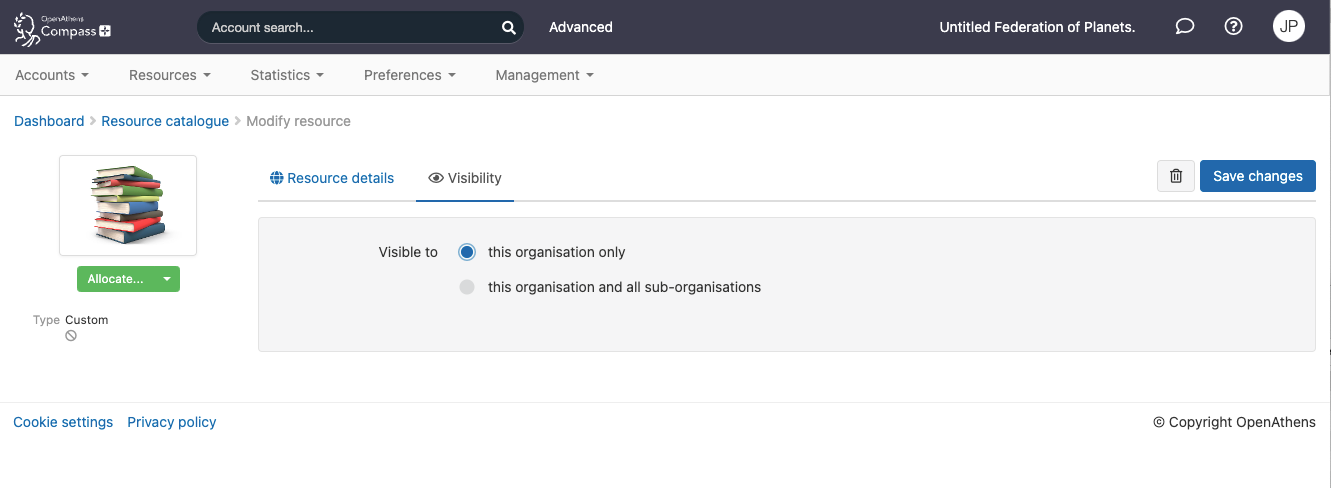The height and width of the screenshot is (488, 1331).
Task: Expand the Resources dropdown menu
Action: [169, 75]
